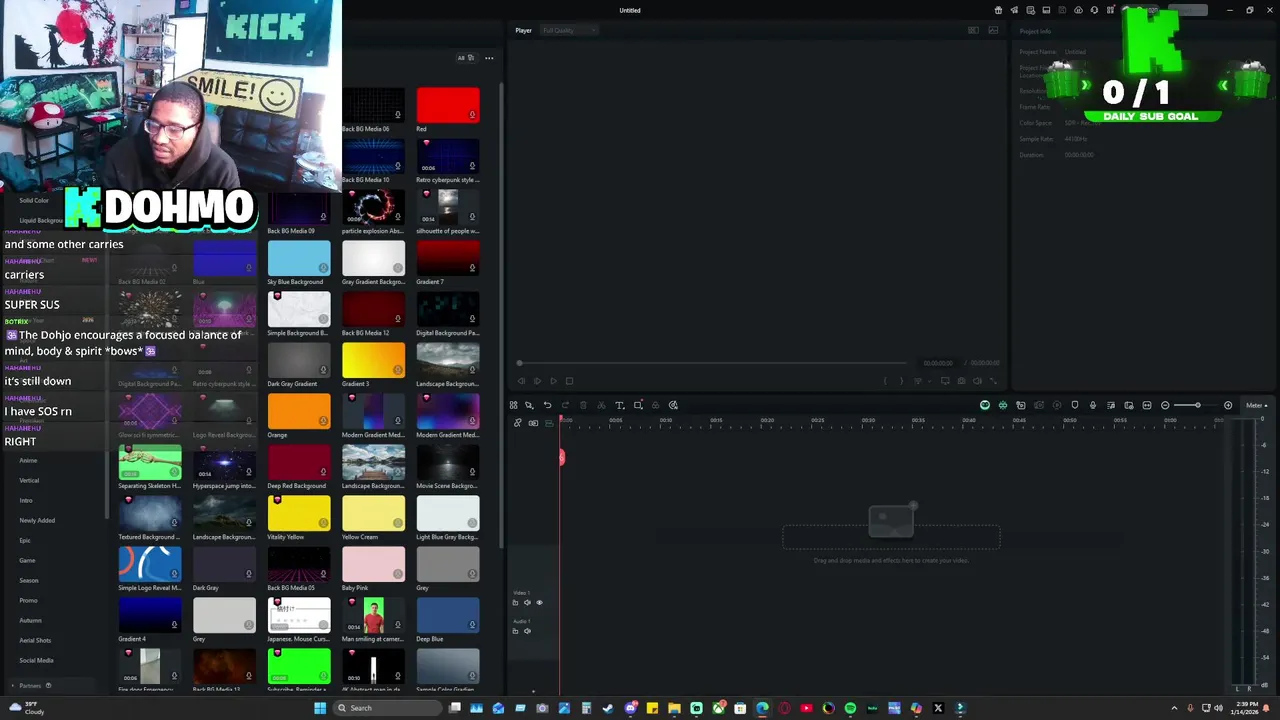Click the marker shield icon in timeline toolbar
This screenshot has width=1280, height=720.
[1075, 405]
